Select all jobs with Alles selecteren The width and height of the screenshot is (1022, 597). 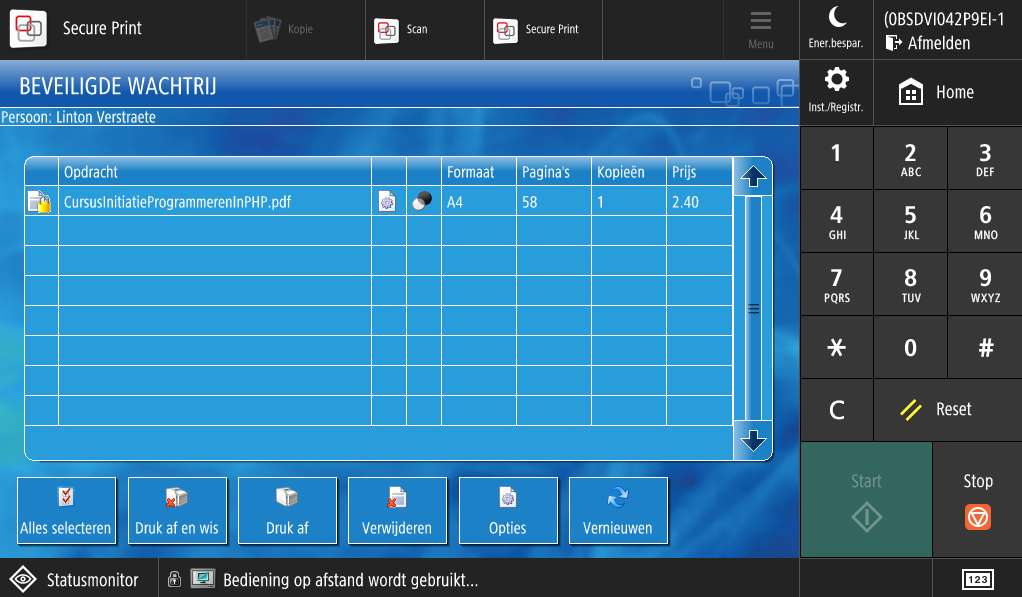[x=66, y=510]
